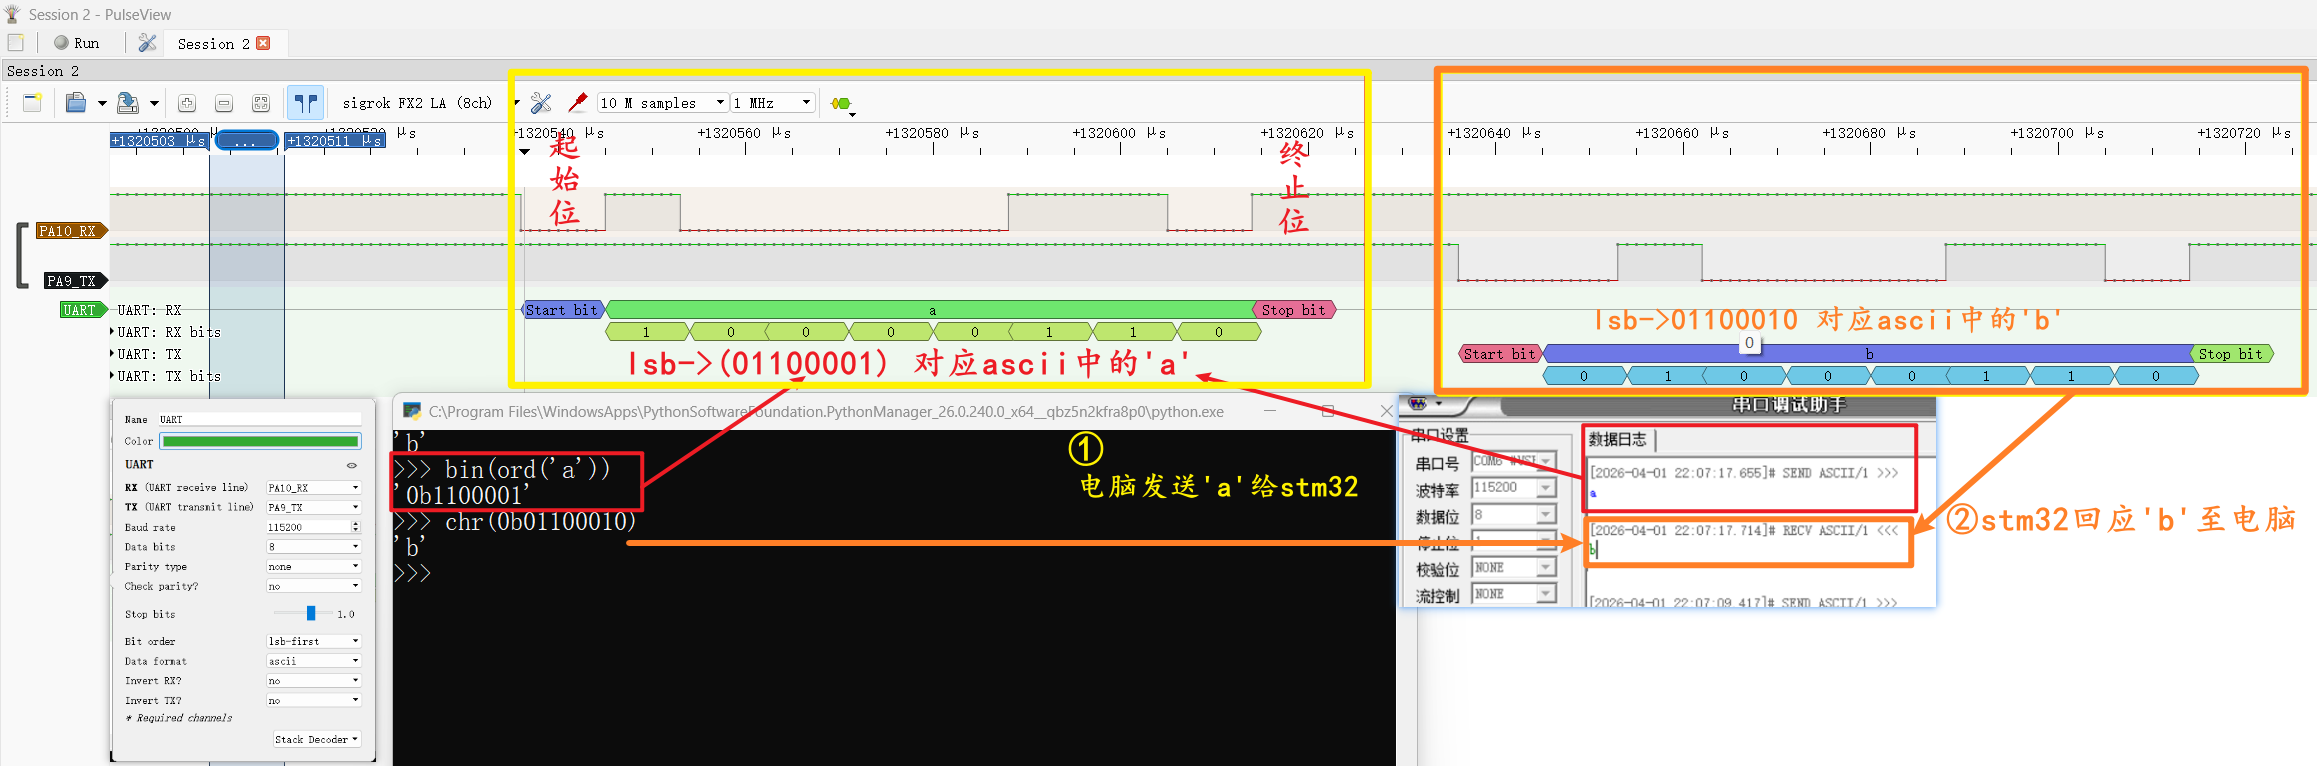Expand the save options dropdown arrow
Image resolution: width=2317 pixels, height=766 pixels.
[154, 103]
